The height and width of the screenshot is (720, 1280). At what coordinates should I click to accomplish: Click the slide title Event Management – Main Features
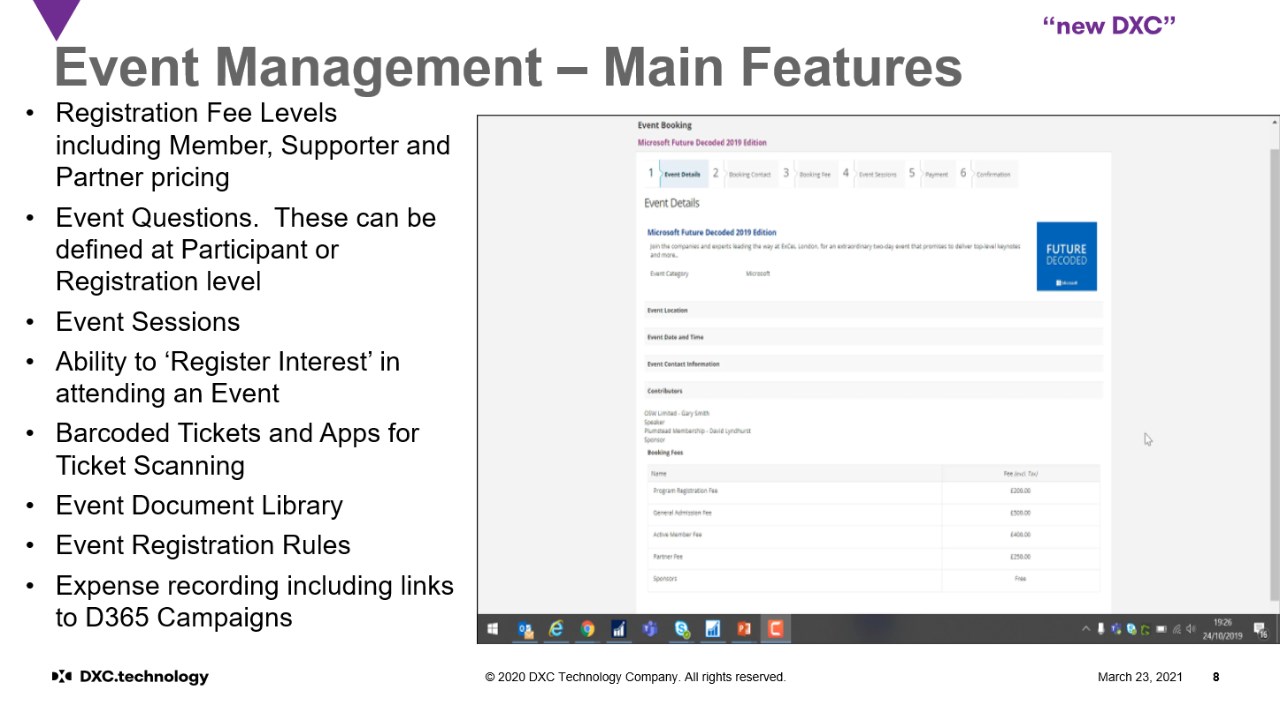tap(508, 67)
